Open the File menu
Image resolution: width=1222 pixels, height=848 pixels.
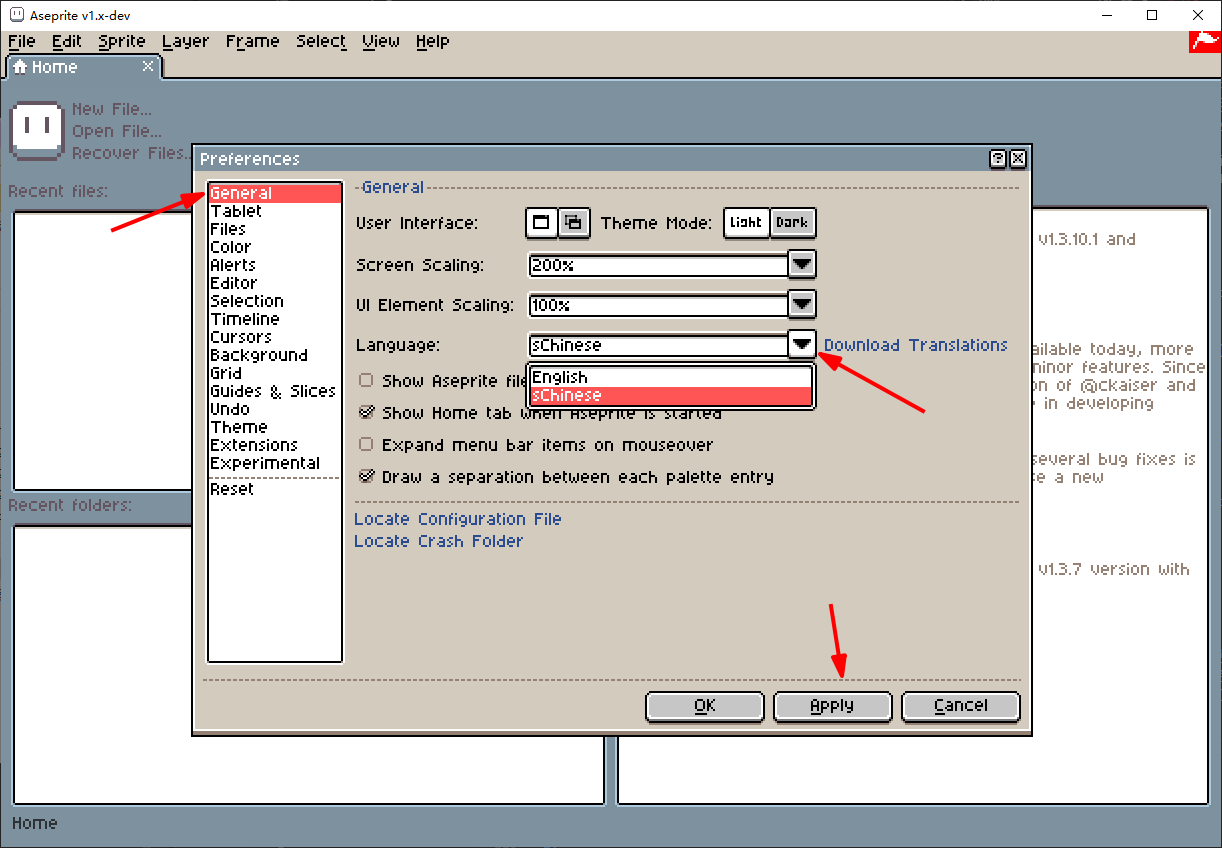(22, 41)
